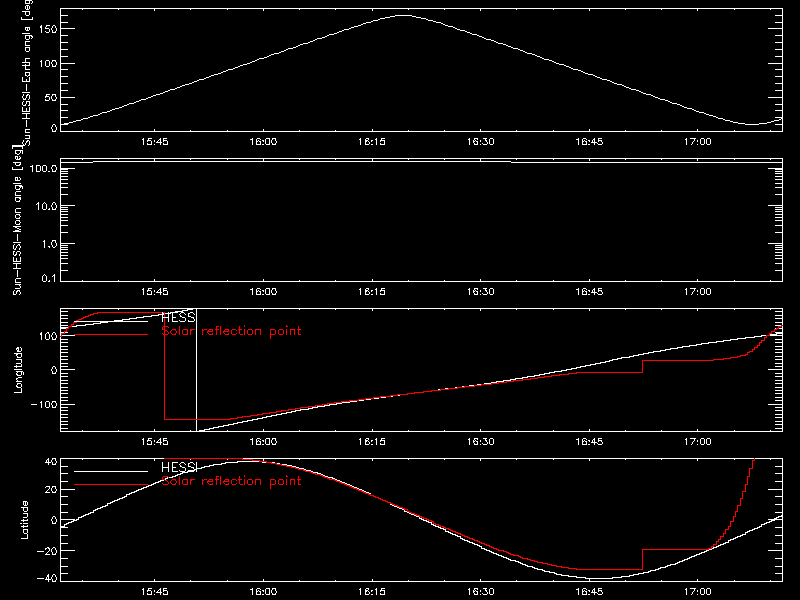This screenshot has height=600, width=800.
Task: Select the Longitude axis title
Action: click(x=18, y=370)
